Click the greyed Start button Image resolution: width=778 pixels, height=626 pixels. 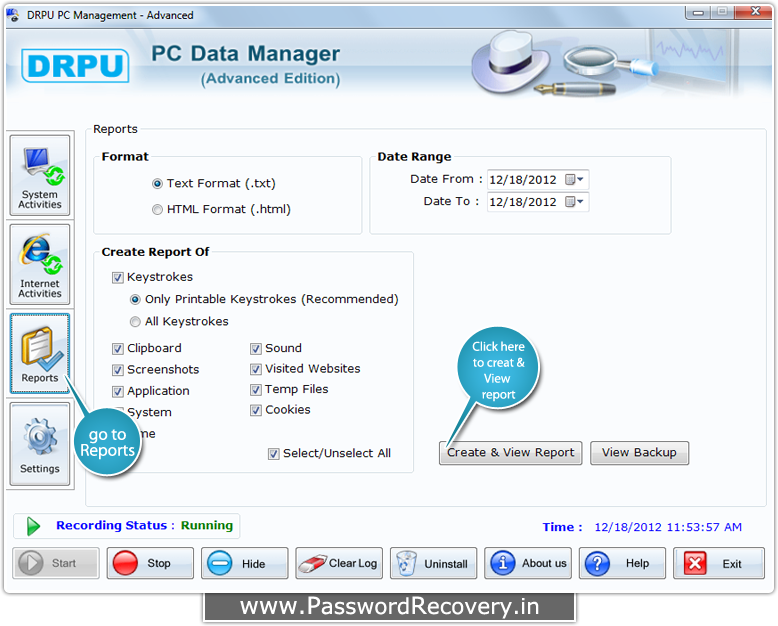56,563
